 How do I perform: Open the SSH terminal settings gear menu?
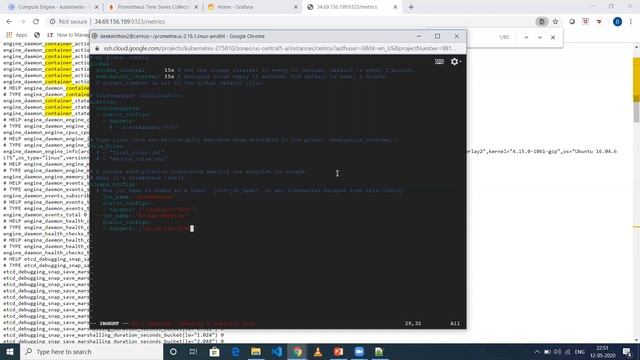(x=455, y=62)
